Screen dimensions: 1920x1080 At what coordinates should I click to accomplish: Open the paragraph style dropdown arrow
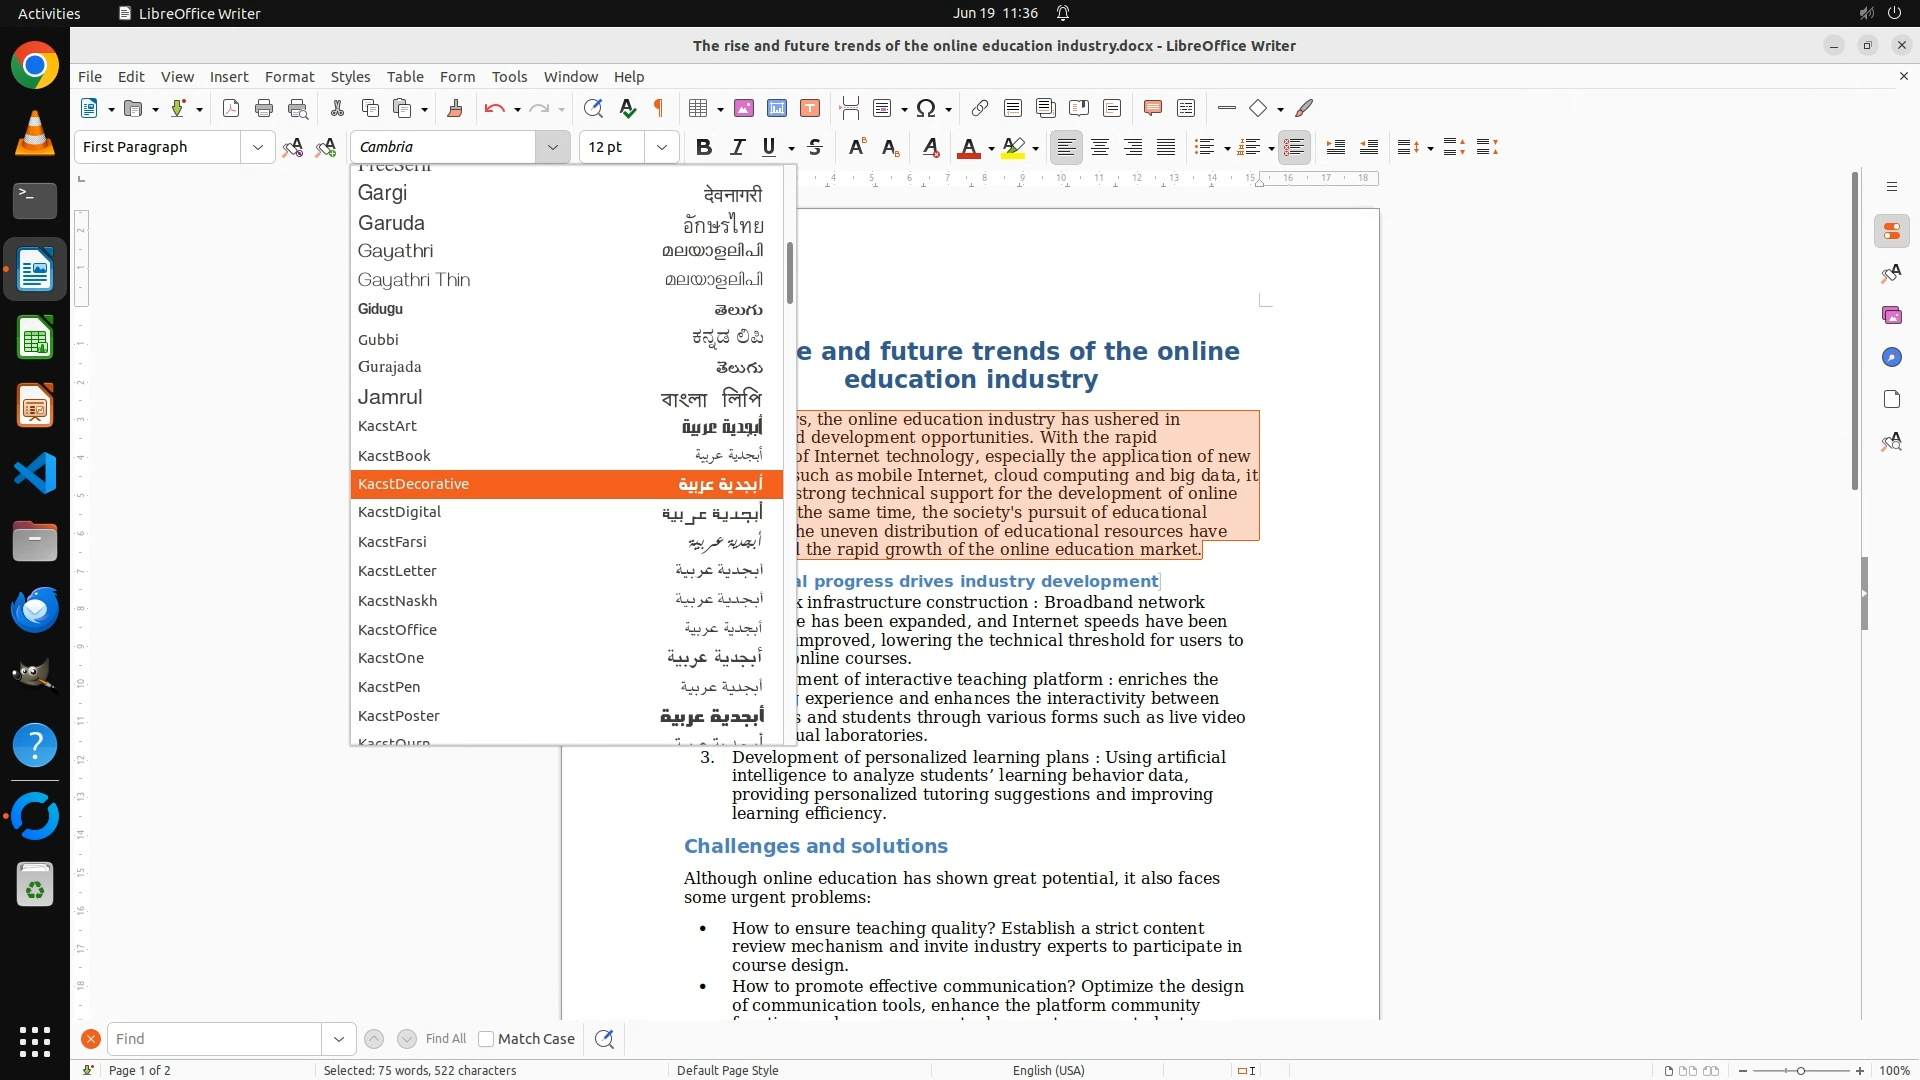point(257,147)
